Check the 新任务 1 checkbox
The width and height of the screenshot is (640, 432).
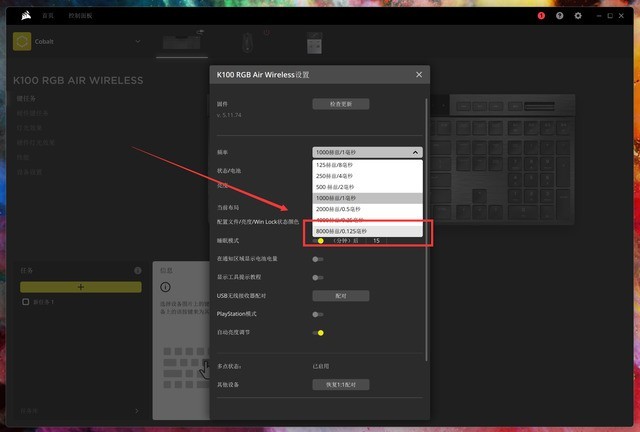25,302
